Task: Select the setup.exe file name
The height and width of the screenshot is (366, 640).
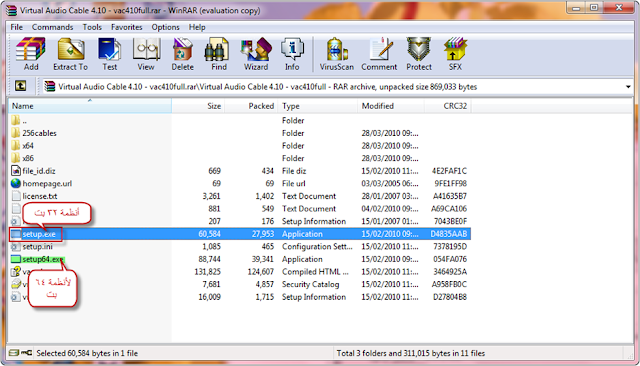Action: [39, 234]
